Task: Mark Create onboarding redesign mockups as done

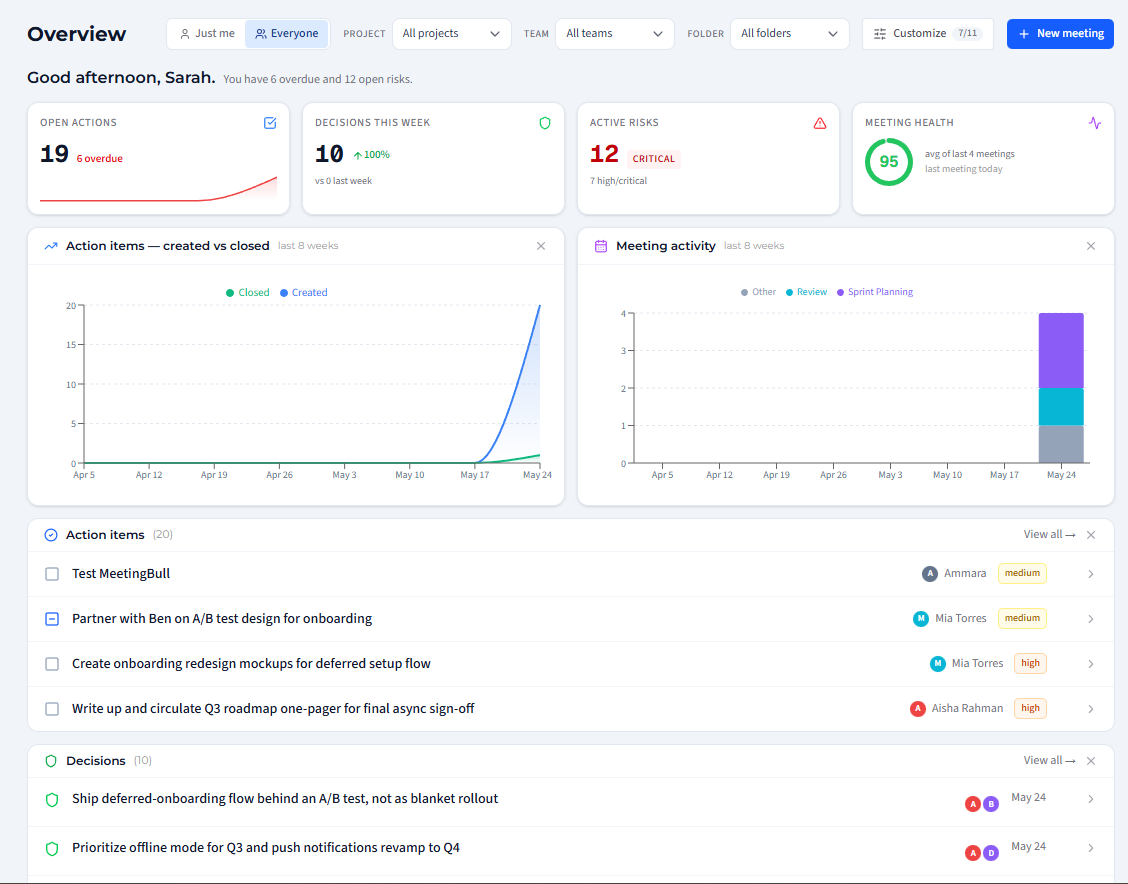Action: (52, 664)
